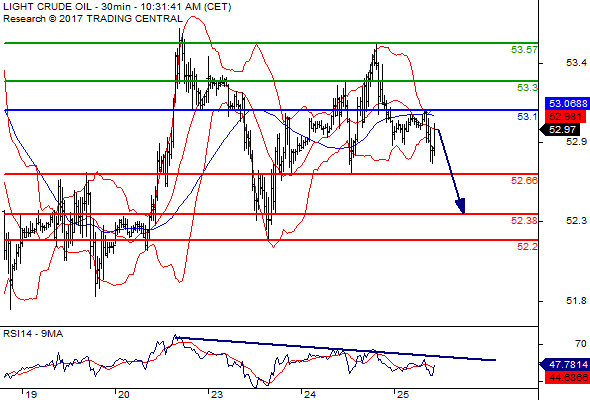Click the red support label 52.66
The image size is (590, 400).
(x=524, y=181)
